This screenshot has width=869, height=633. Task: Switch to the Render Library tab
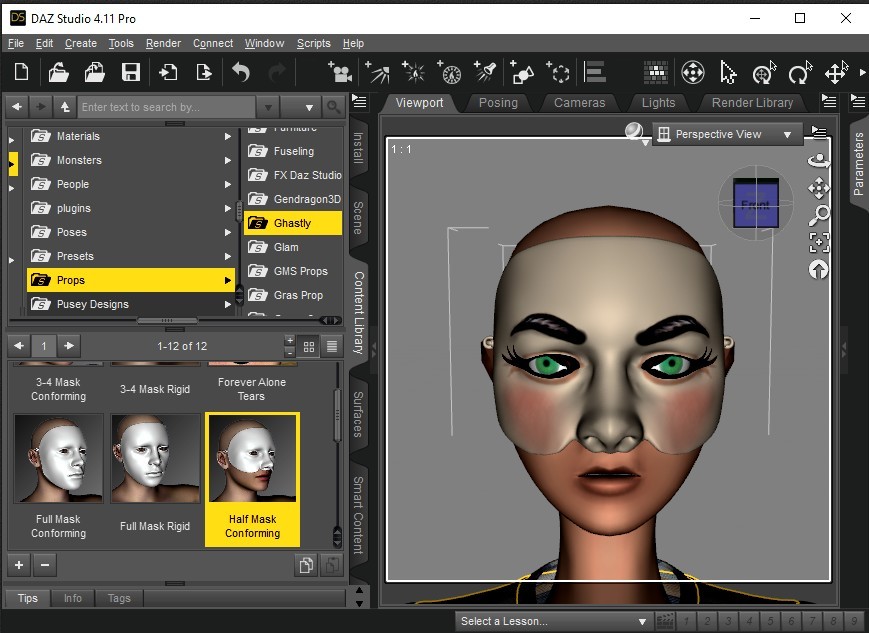click(752, 103)
